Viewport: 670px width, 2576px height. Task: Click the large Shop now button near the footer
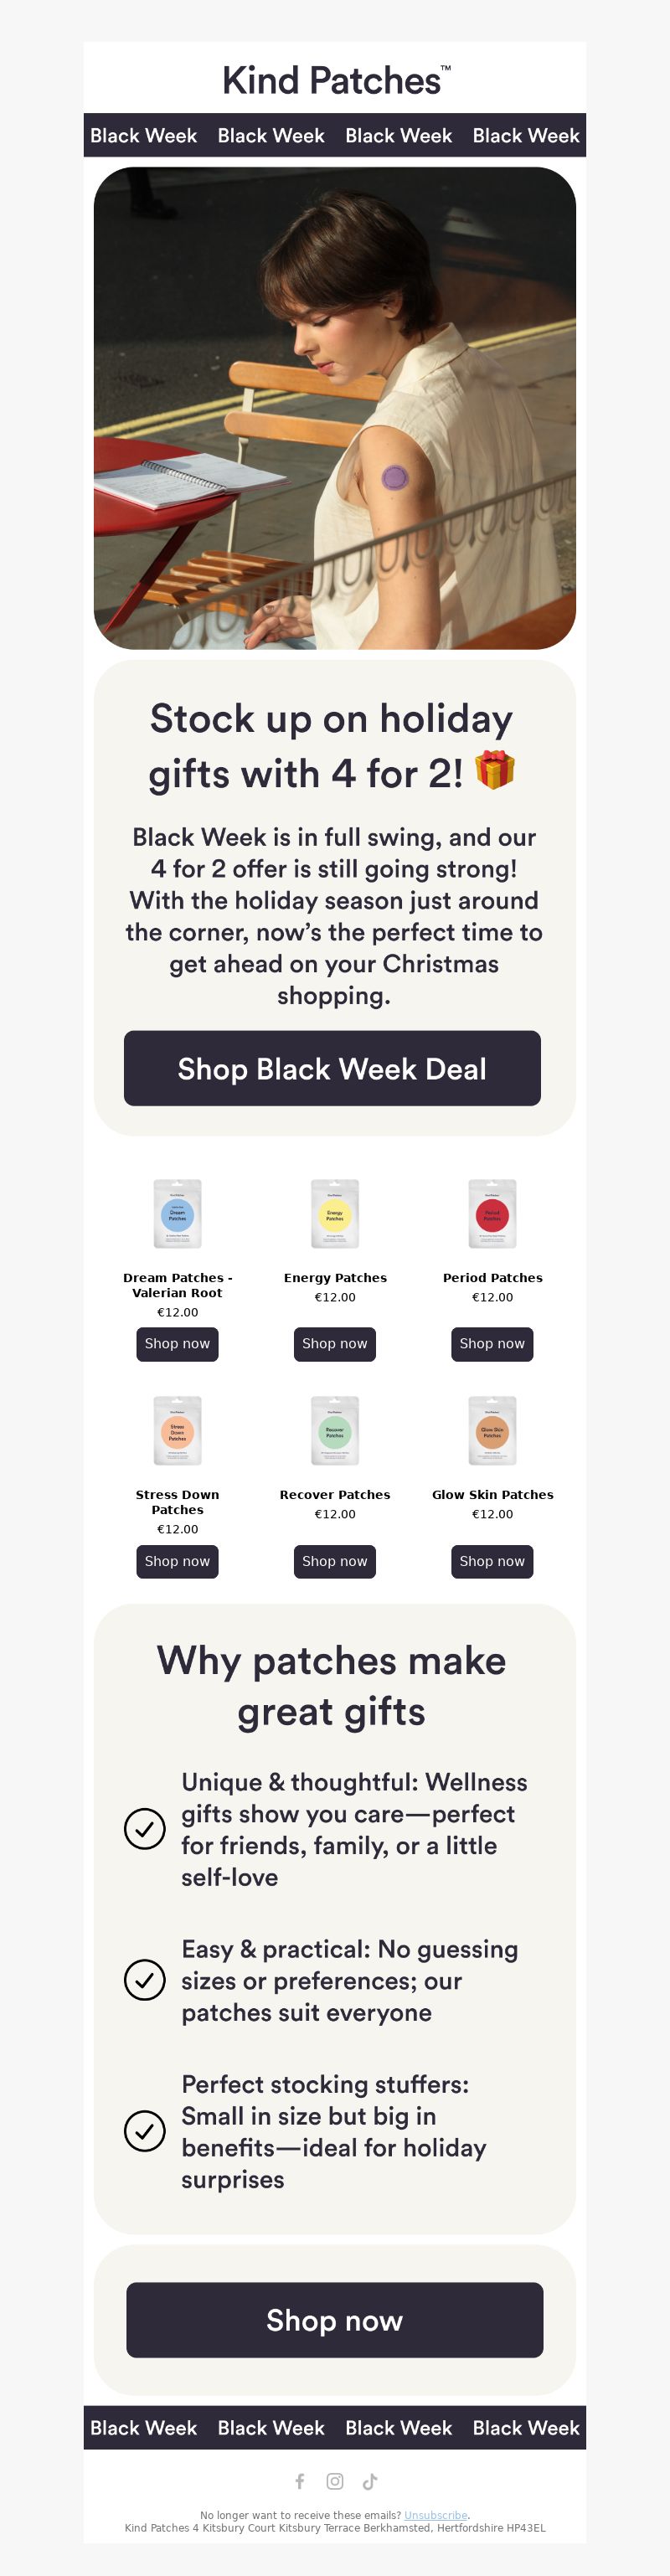tap(335, 2320)
